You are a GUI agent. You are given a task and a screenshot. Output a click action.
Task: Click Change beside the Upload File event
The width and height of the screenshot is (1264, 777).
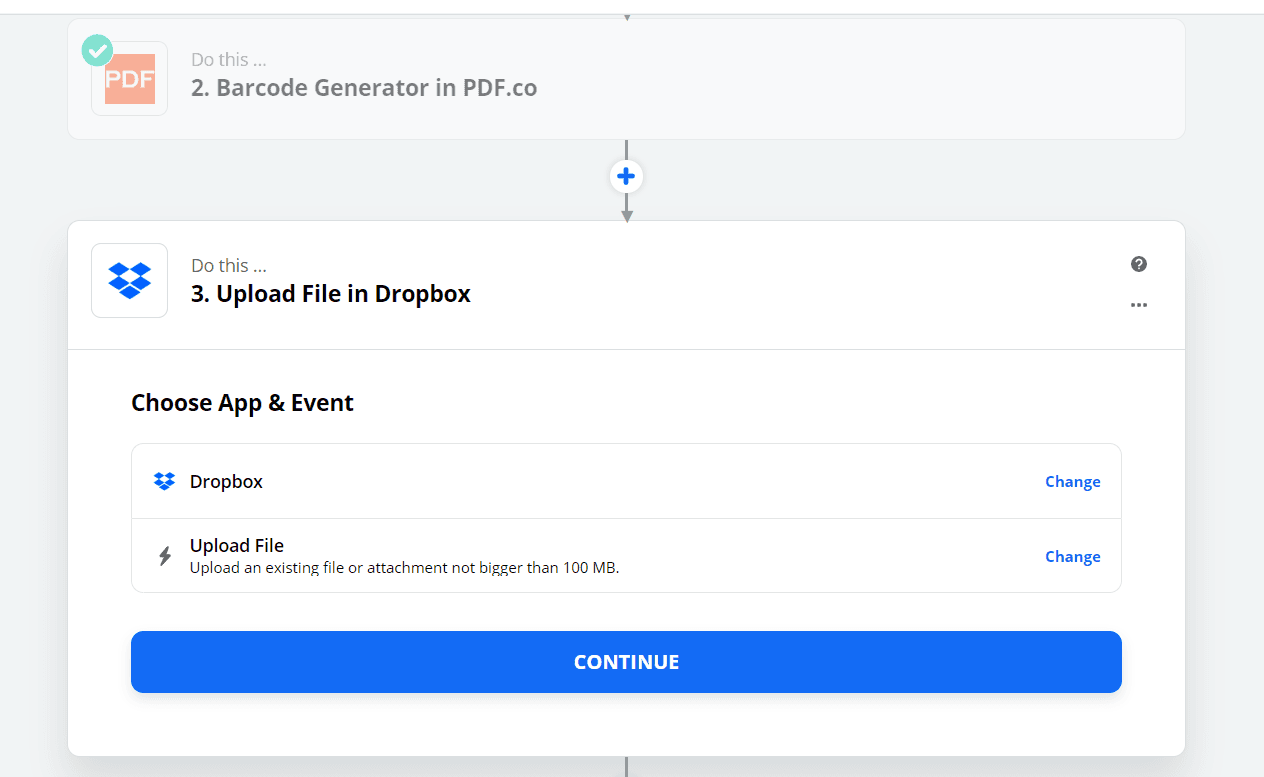(x=1072, y=556)
